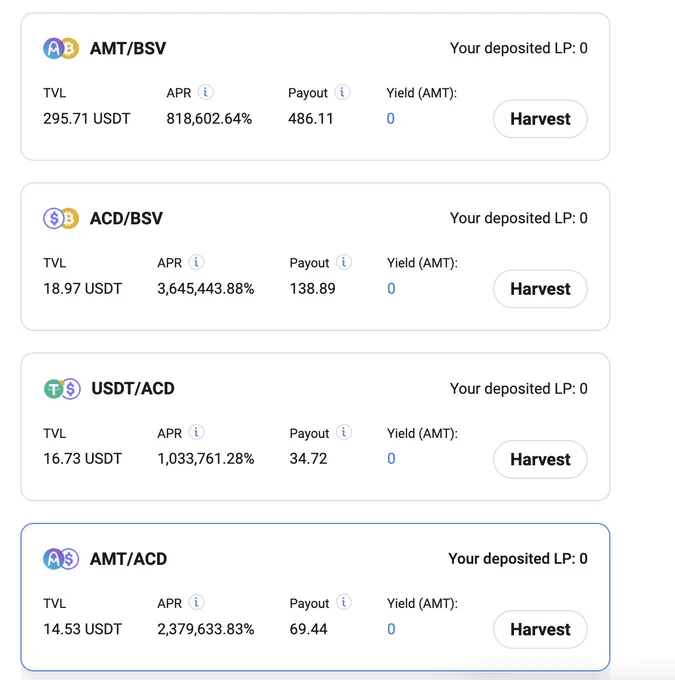Click the ACD/BSV yield amount value
675x680 pixels.
point(391,288)
